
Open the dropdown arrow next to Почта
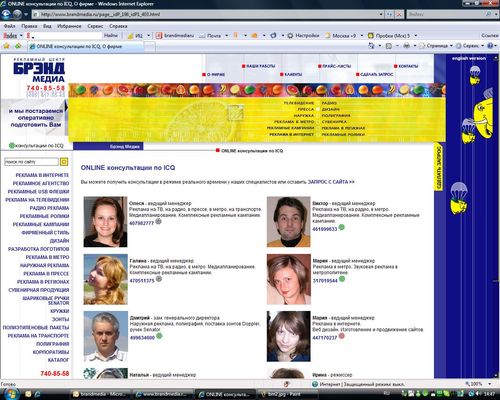coord(226,35)
